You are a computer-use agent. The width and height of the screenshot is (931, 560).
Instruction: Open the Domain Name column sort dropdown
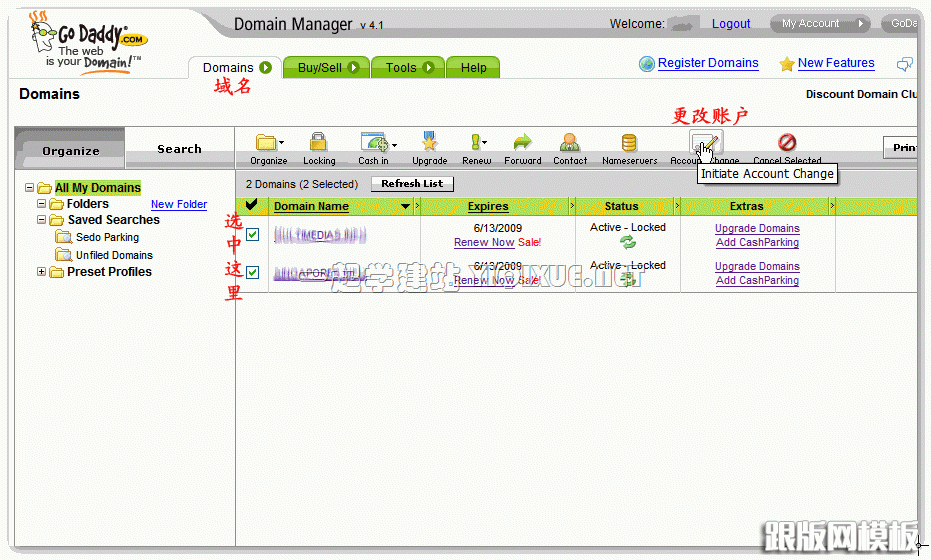click(406, 206)
